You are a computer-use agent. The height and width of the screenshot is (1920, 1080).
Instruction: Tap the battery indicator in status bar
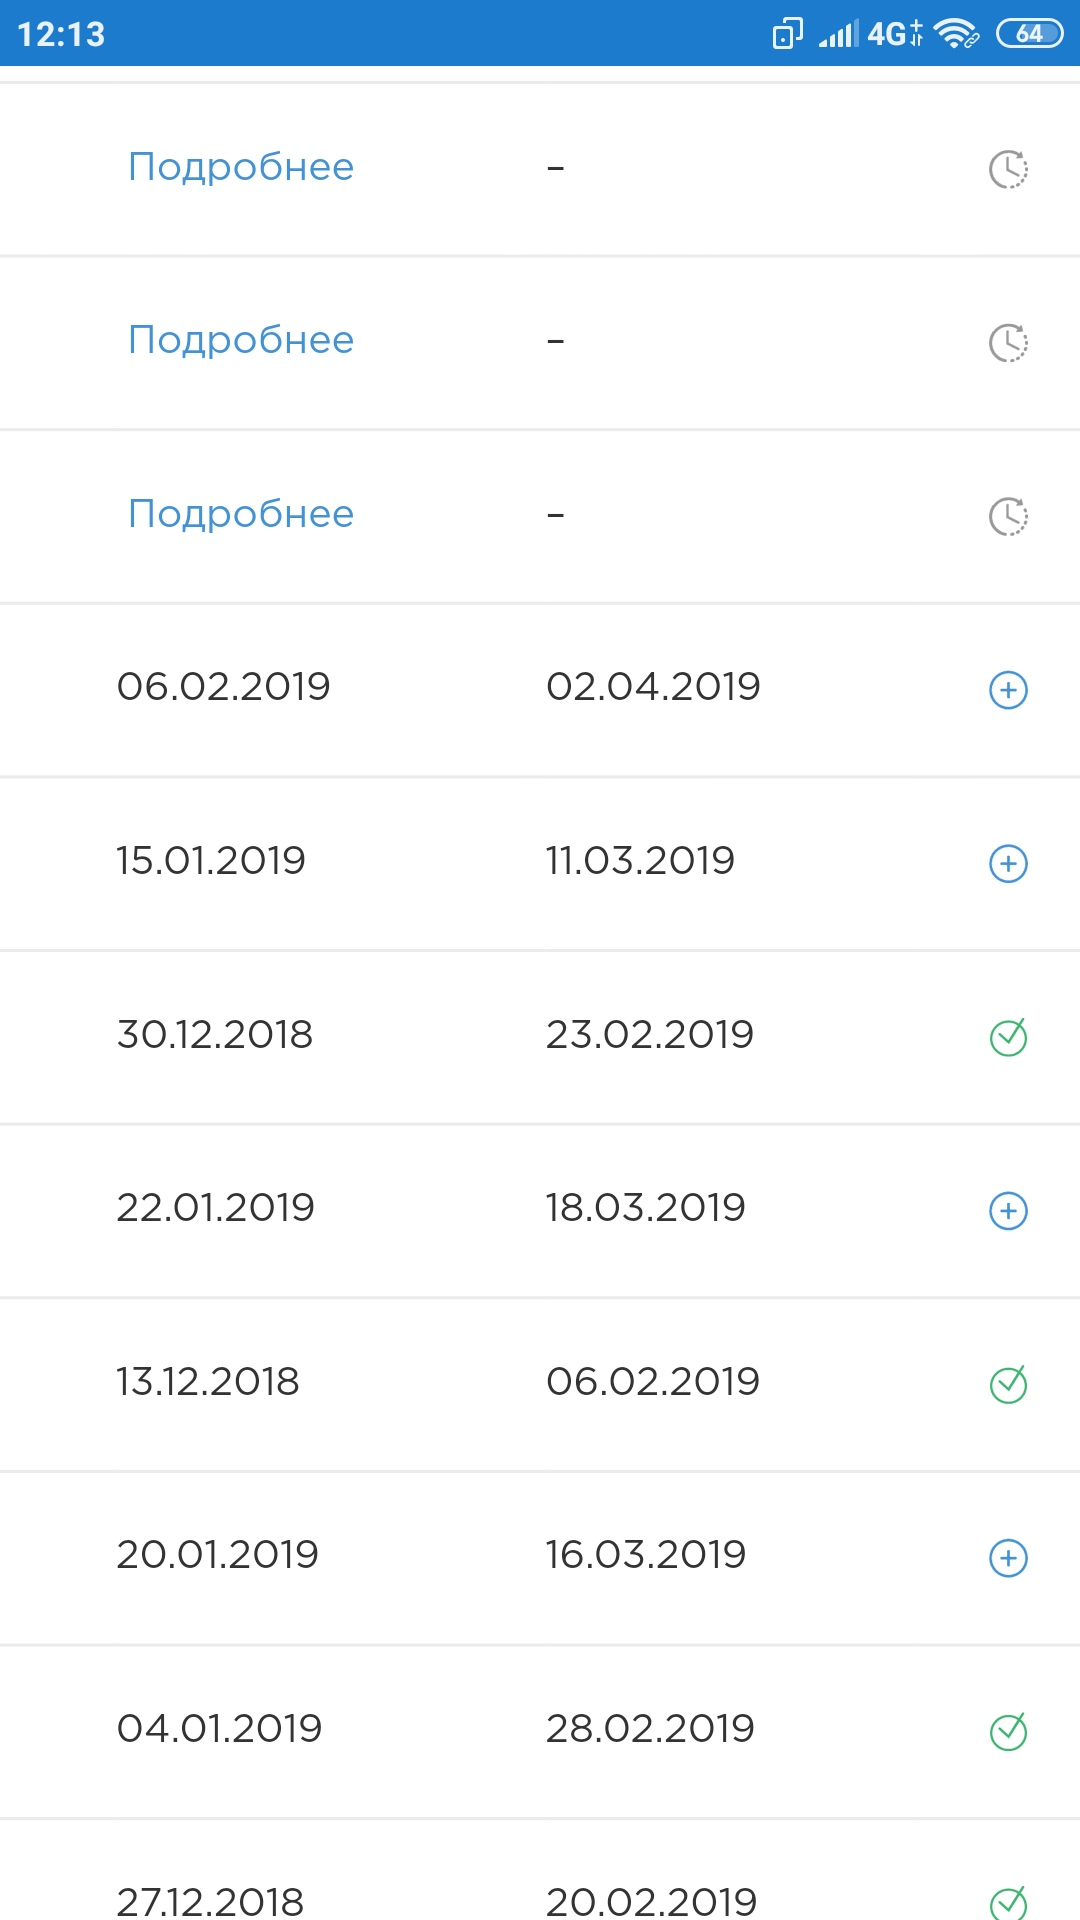click(x=1030, y=34)
